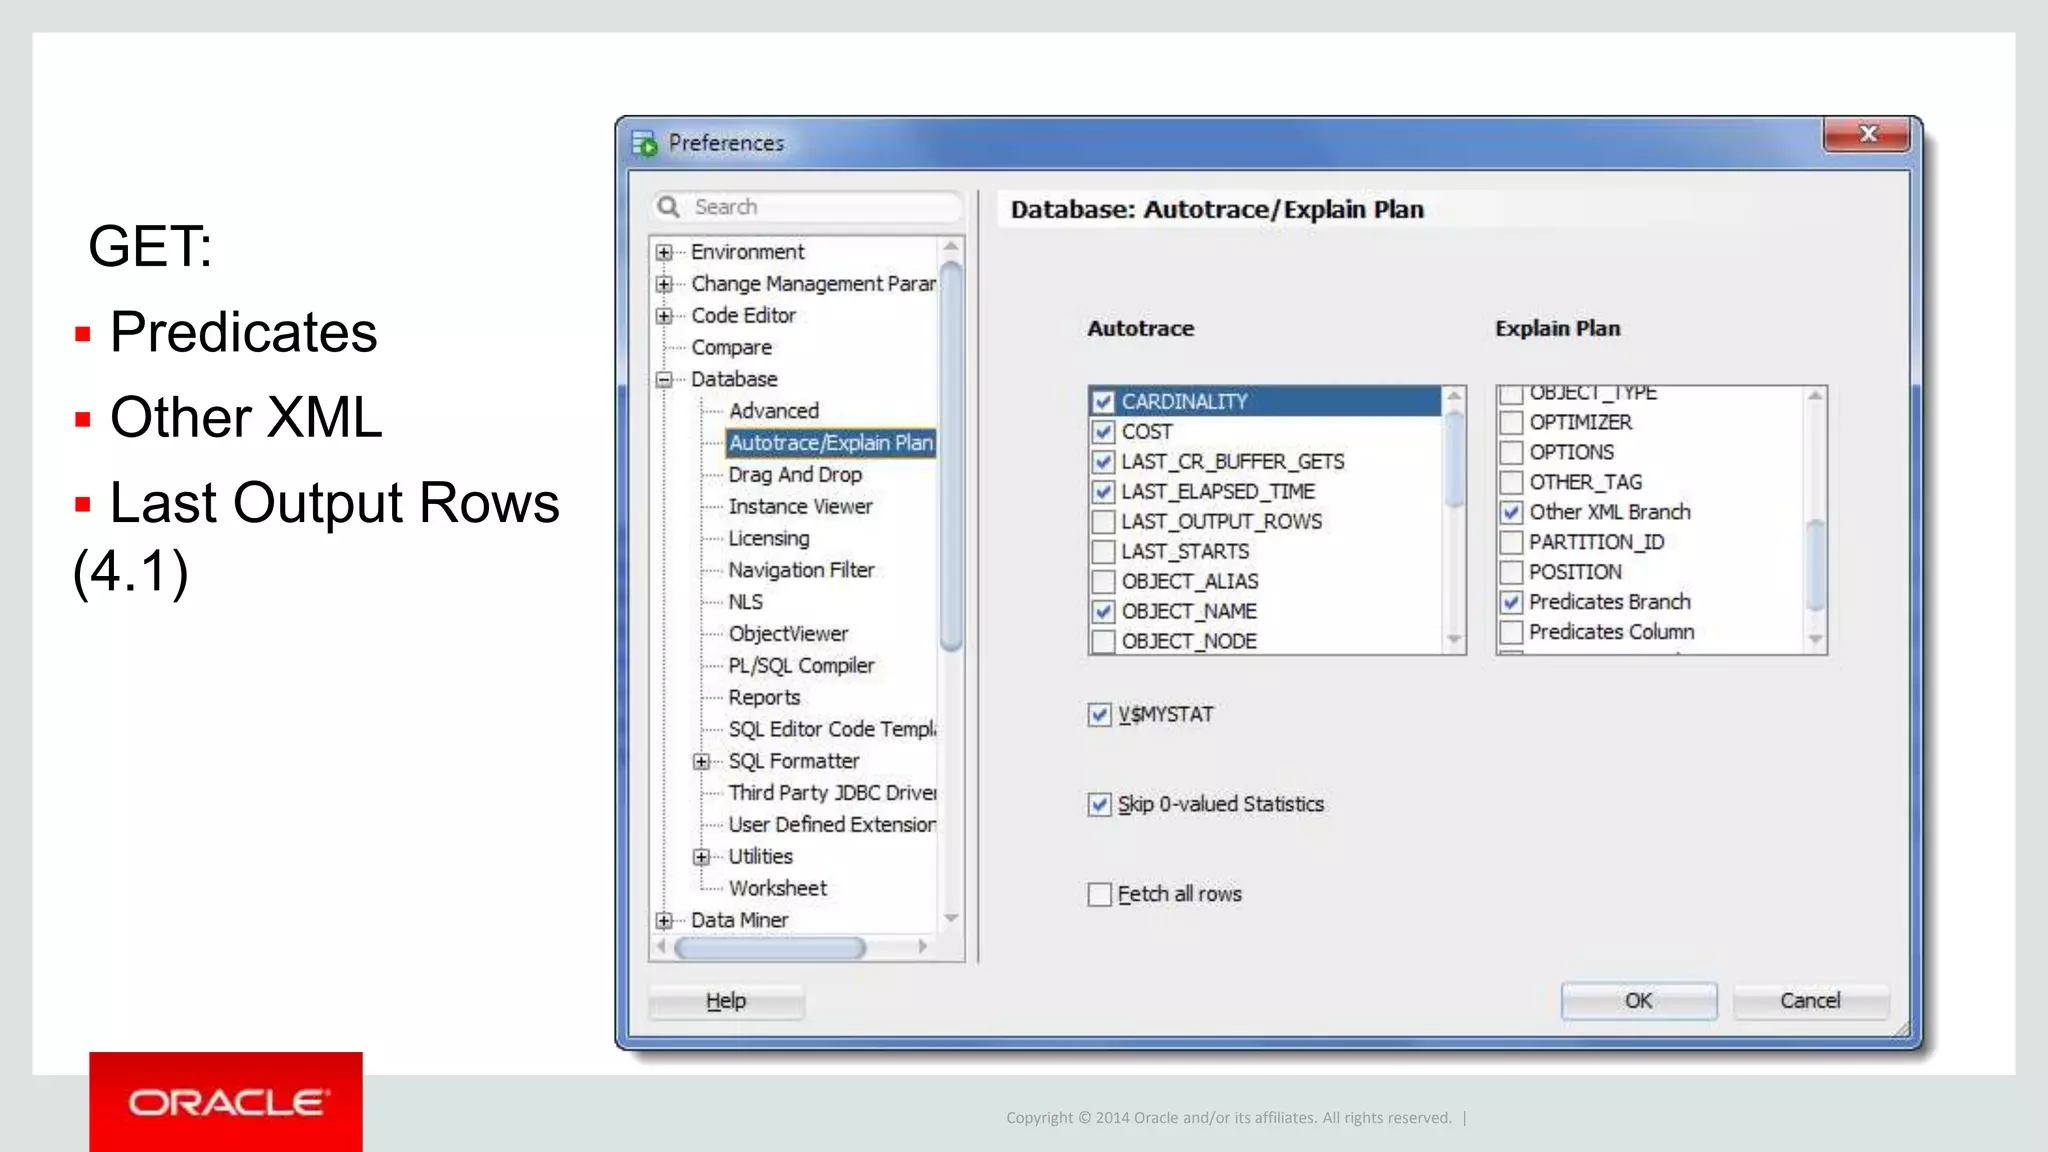Expand the Environment tree node
The width and height of the screenshot is (2048, 1152).
tap(664, 252)
